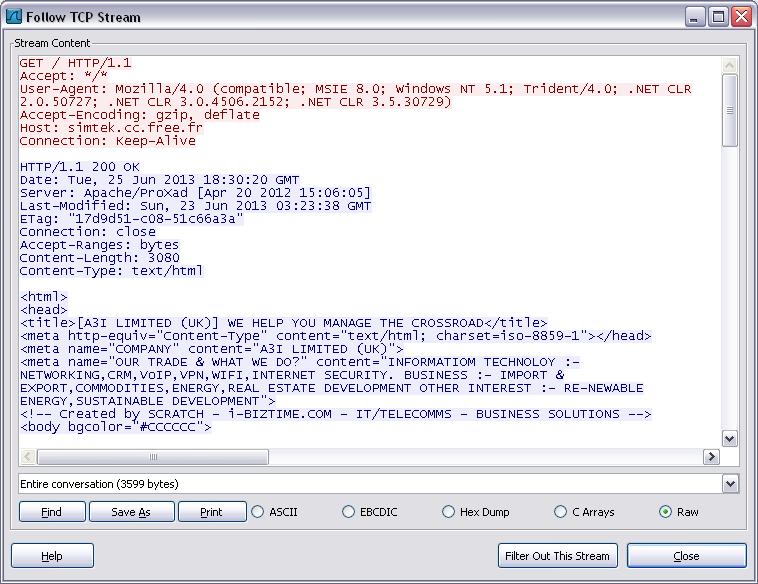This screenshot has width=758, height=584.
Task: Open Help for the stream dialog
Action: 52,555
